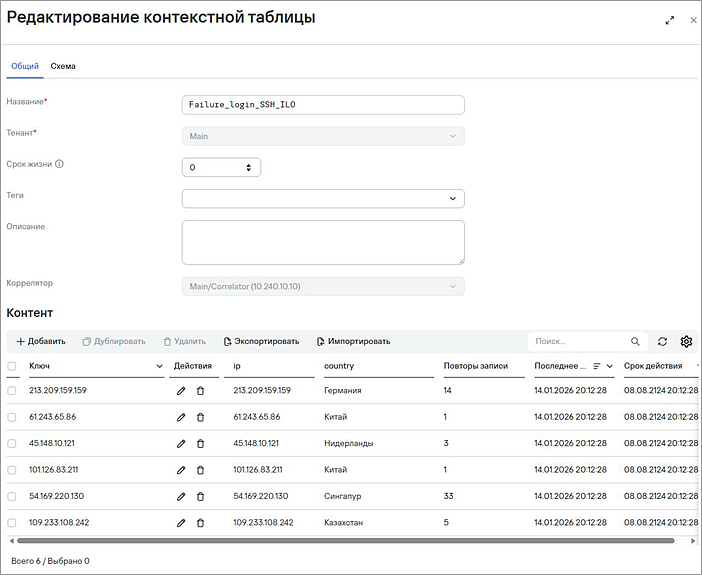This screenshot has height=575, width=702.
Task: Switch to the Общий tab
Action: (25, 66)
